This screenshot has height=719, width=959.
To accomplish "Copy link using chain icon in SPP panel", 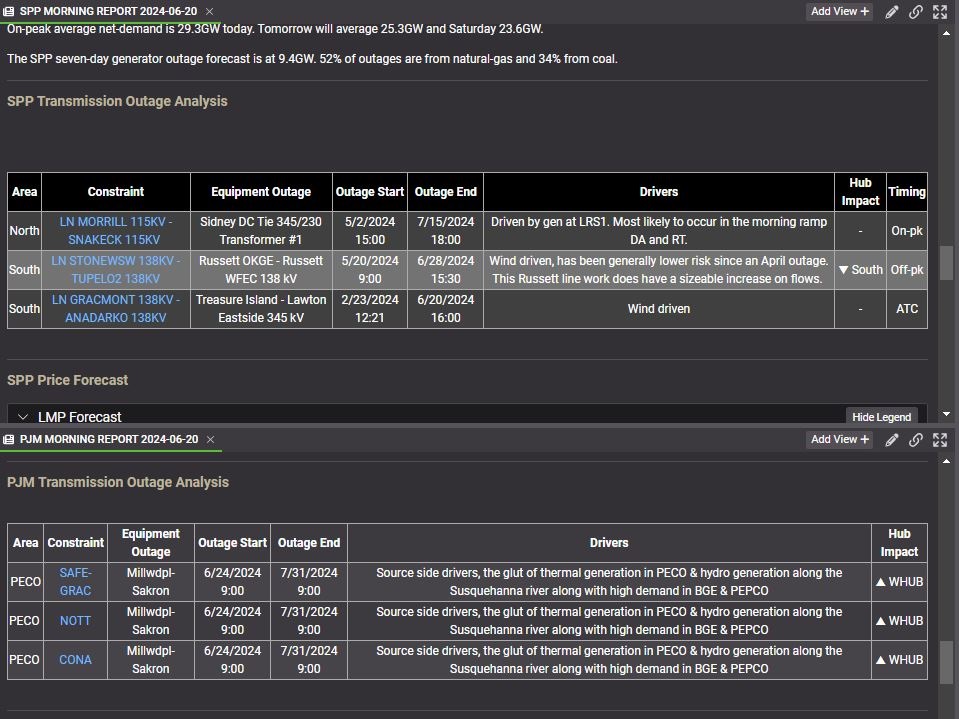I will click(x=916, y=12).
